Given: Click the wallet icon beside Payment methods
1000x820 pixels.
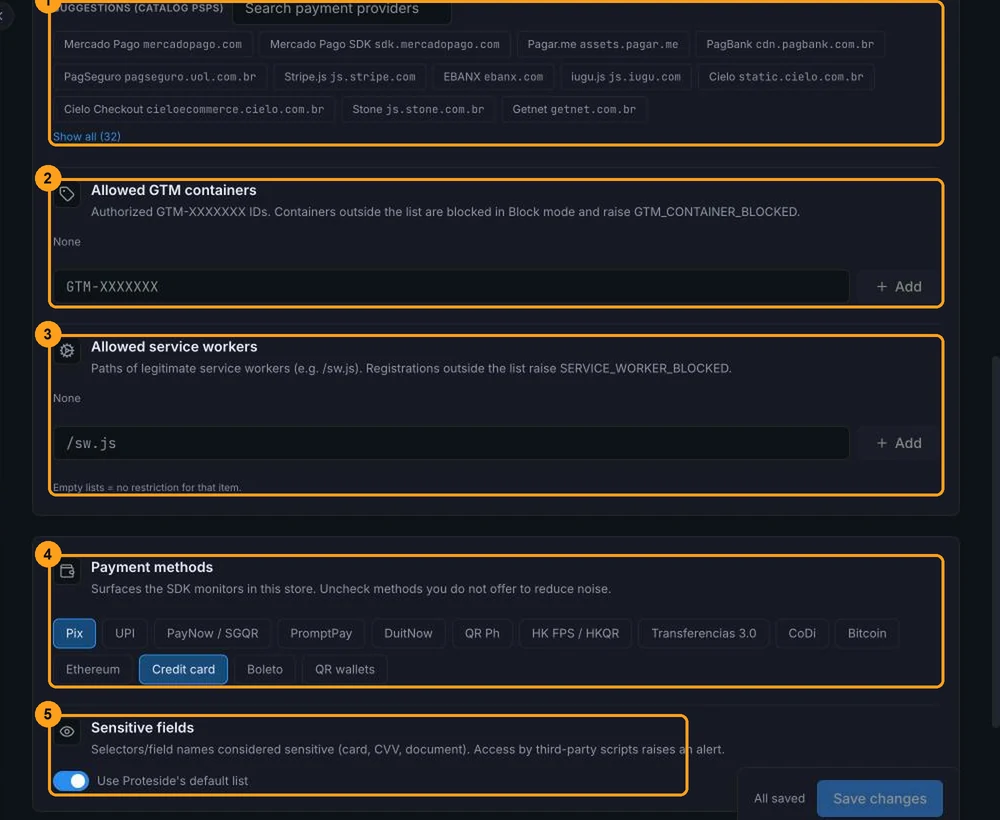Looking at the screenshot, I should pyautogui.click(x=67, y=571).
